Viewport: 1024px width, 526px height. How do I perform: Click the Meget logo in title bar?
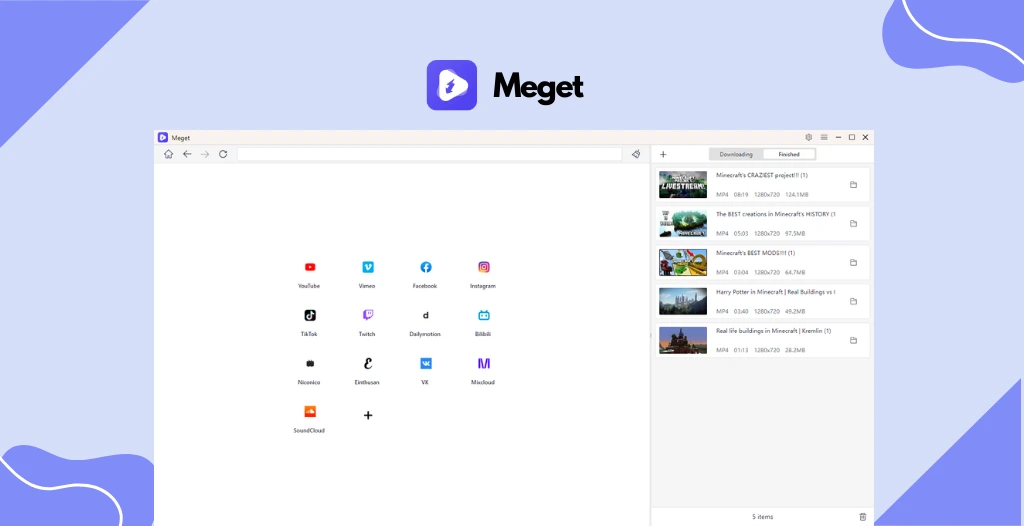coord(163,137)
